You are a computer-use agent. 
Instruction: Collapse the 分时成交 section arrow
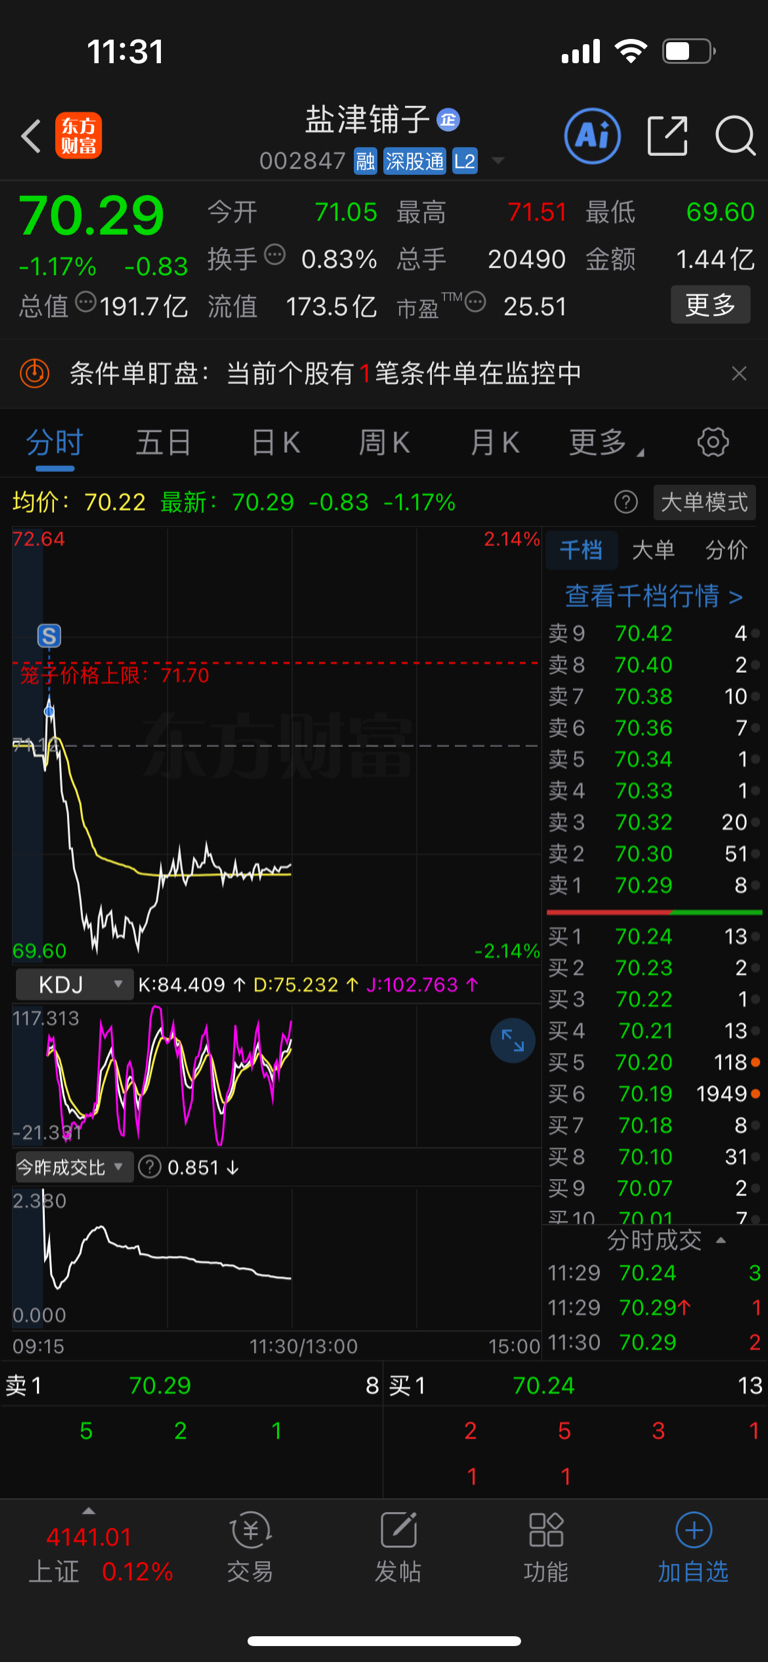(x=721, y=1241)
